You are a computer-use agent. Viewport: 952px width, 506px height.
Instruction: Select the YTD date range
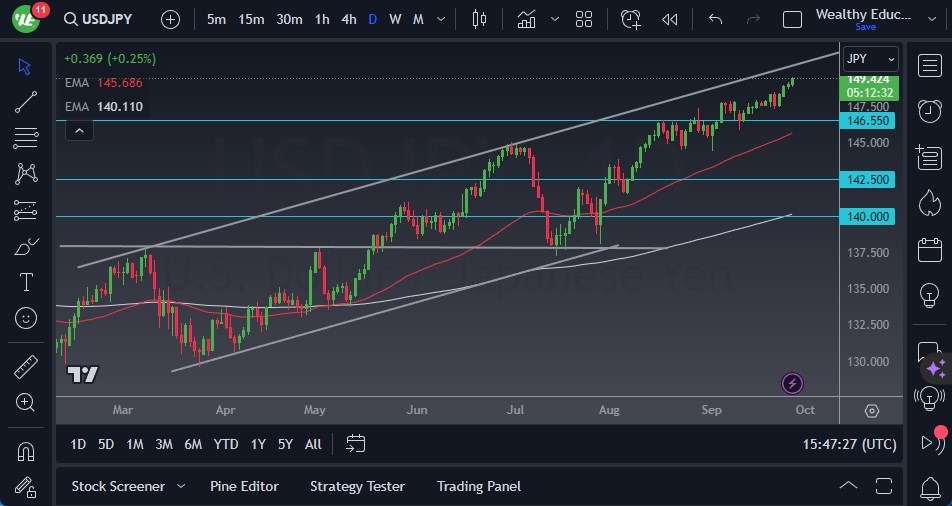(x=226, y=444)
